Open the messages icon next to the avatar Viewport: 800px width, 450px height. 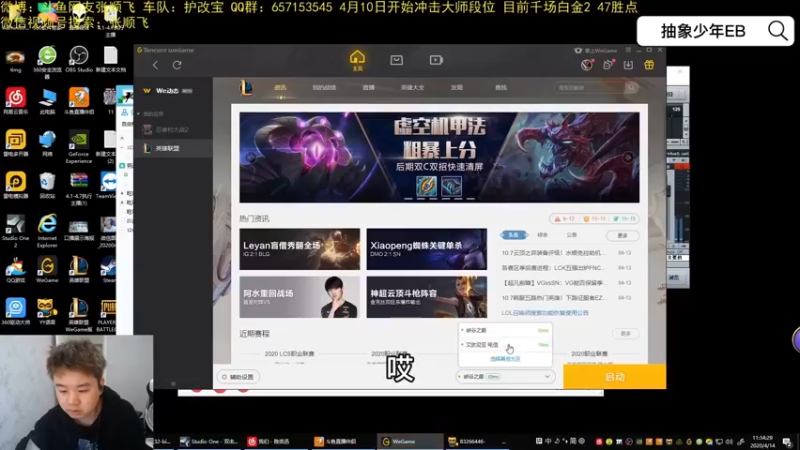click(x=608, y=65)
